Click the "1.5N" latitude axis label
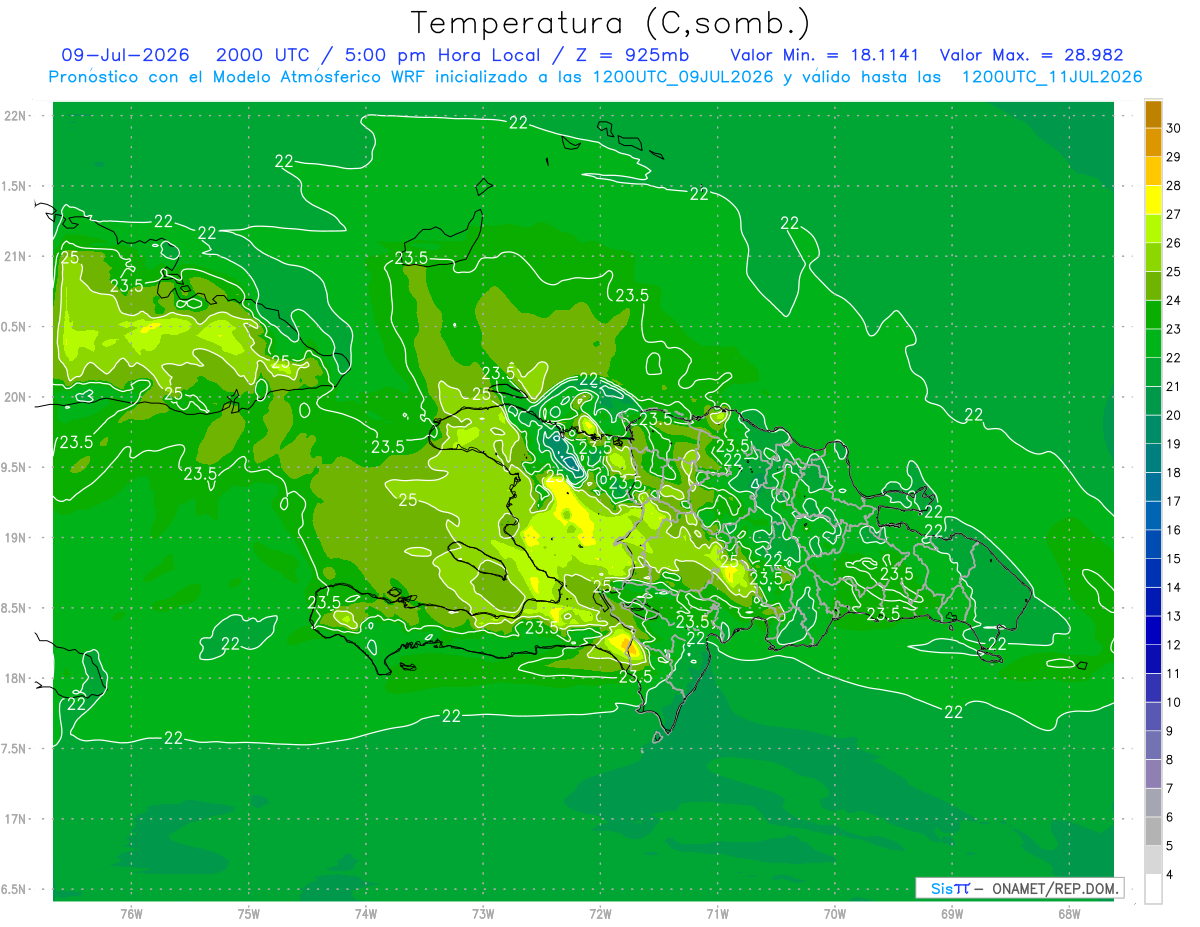 15,187
